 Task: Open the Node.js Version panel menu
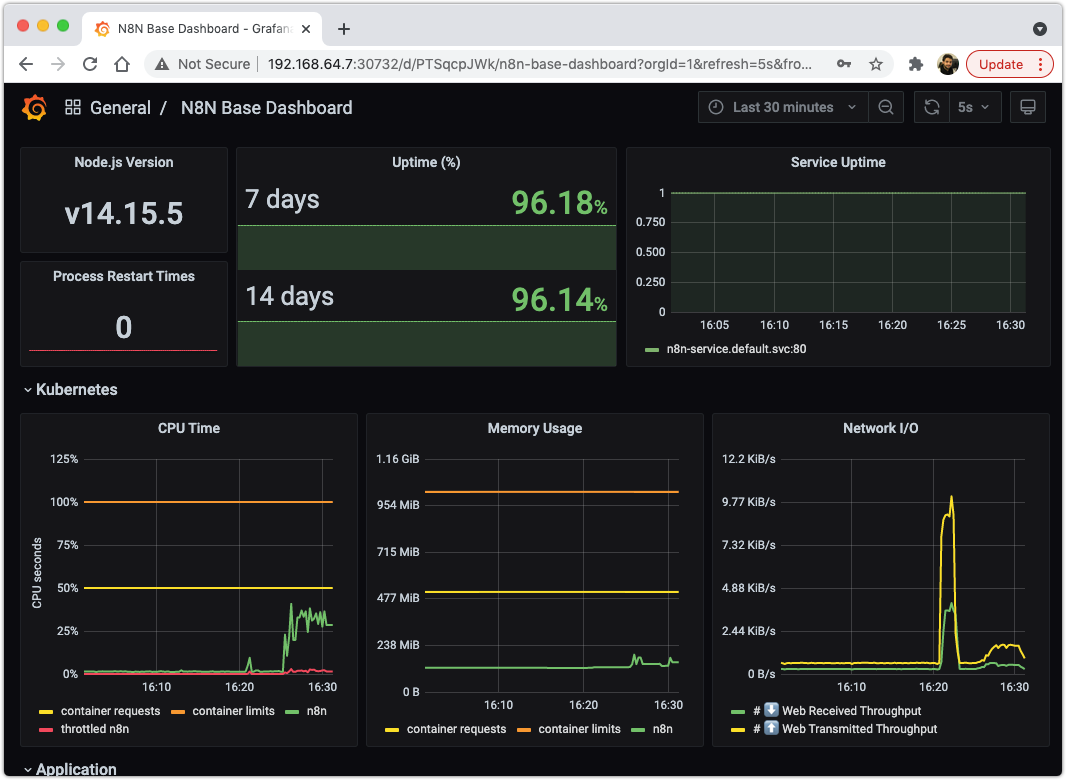pos(124,162)
